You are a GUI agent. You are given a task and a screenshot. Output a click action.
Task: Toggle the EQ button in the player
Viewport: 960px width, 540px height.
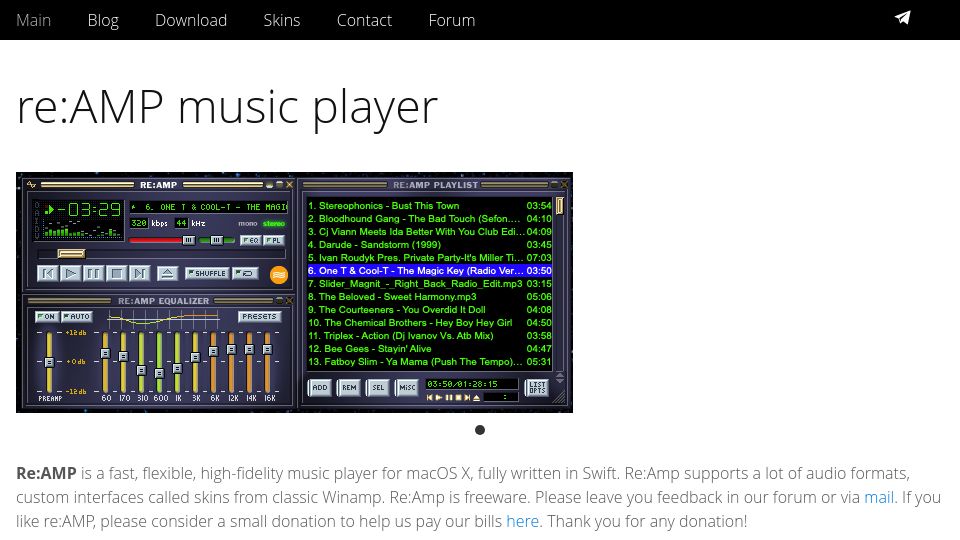[x=250, y=240]
